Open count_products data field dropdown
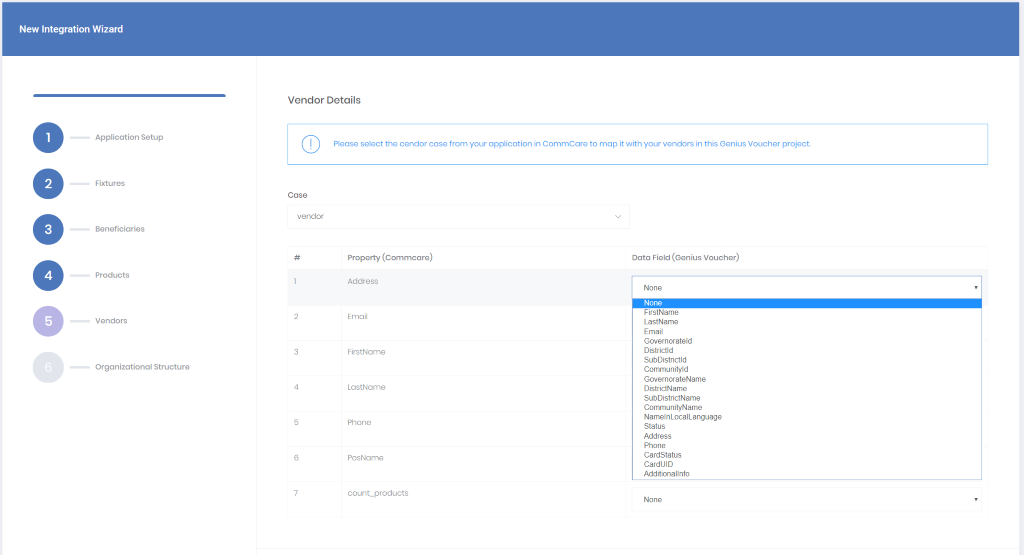1024x555 pixels. click(x=806, y=499)
